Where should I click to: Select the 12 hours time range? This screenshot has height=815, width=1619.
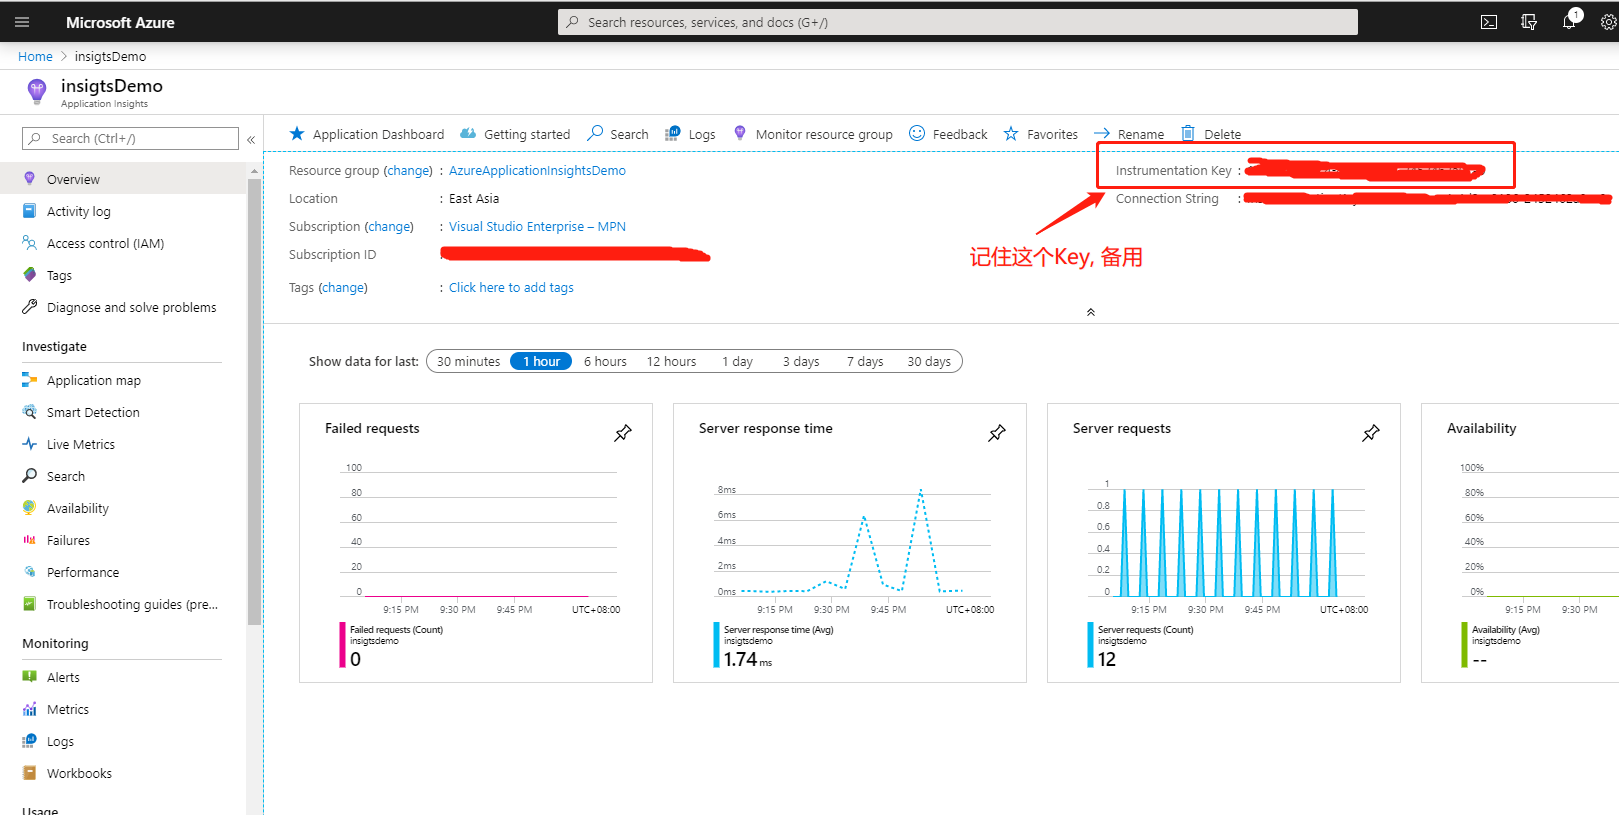[x=671, y=361]
